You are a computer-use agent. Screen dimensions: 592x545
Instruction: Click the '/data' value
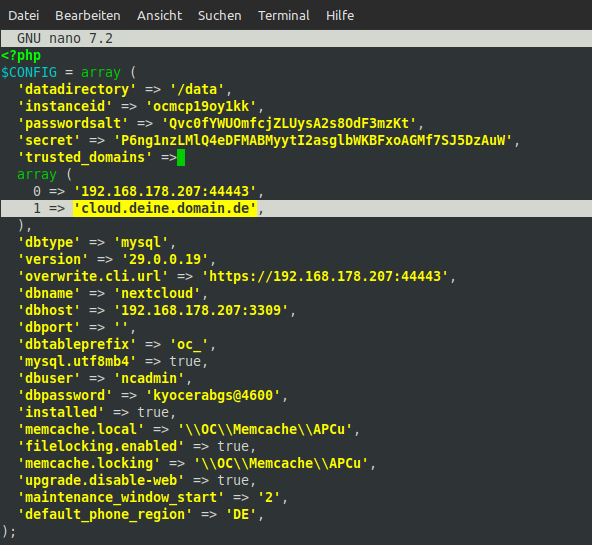coord(197,89)
